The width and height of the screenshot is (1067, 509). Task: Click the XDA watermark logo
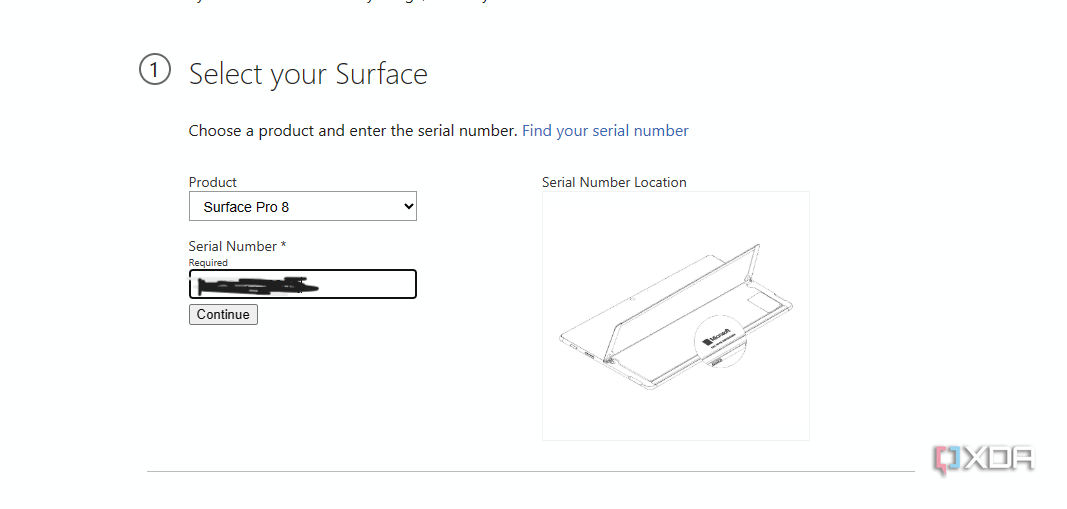[983, 459]
